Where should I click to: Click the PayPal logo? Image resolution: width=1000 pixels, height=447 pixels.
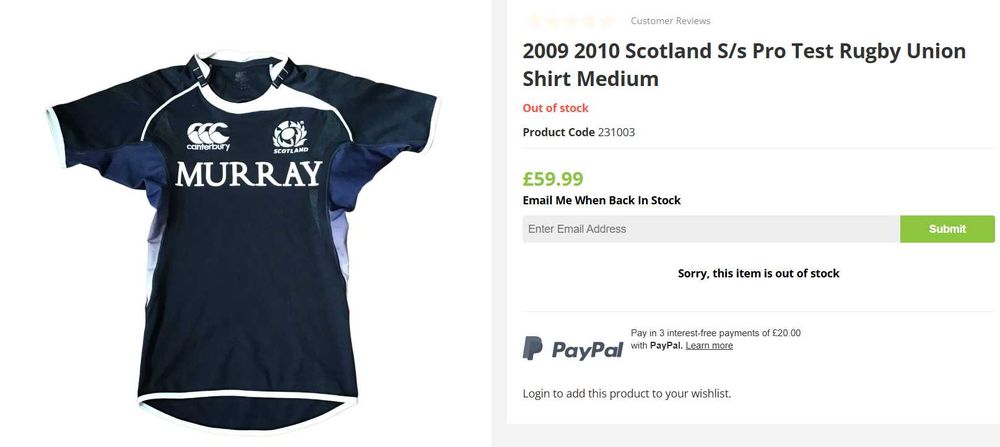(573, 348)
